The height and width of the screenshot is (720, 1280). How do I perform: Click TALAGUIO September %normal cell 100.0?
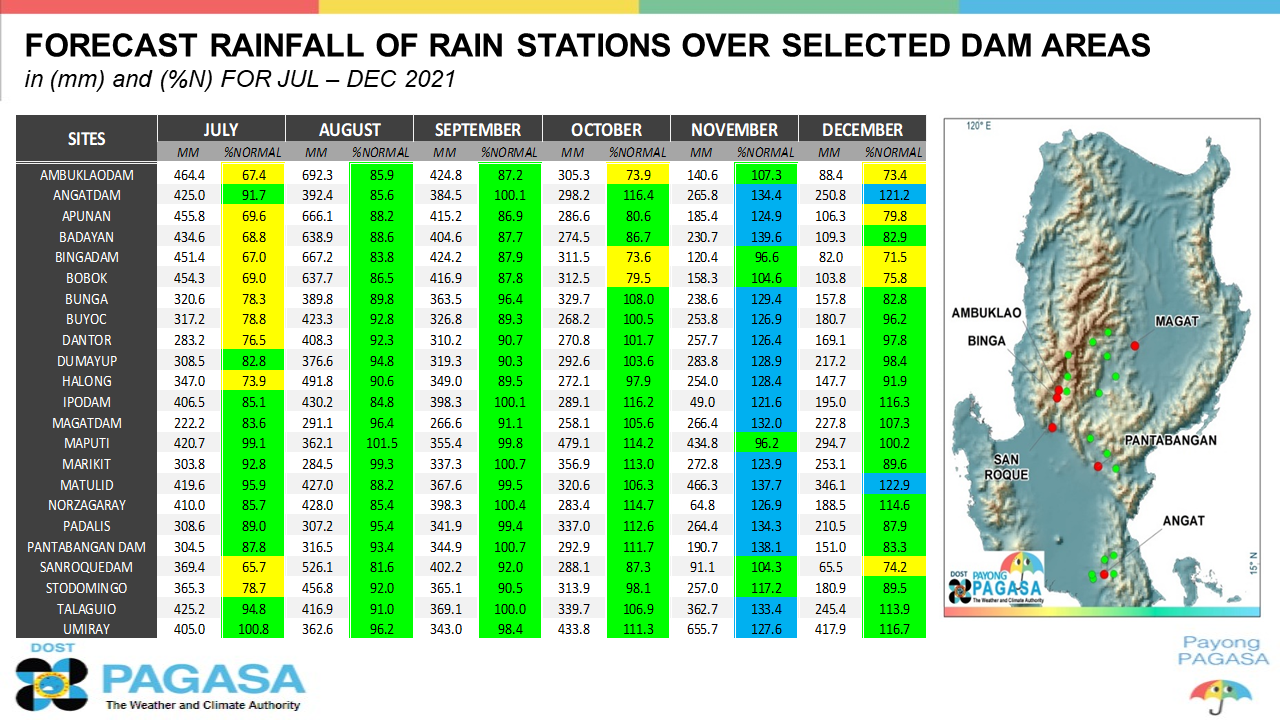(510, 609)
